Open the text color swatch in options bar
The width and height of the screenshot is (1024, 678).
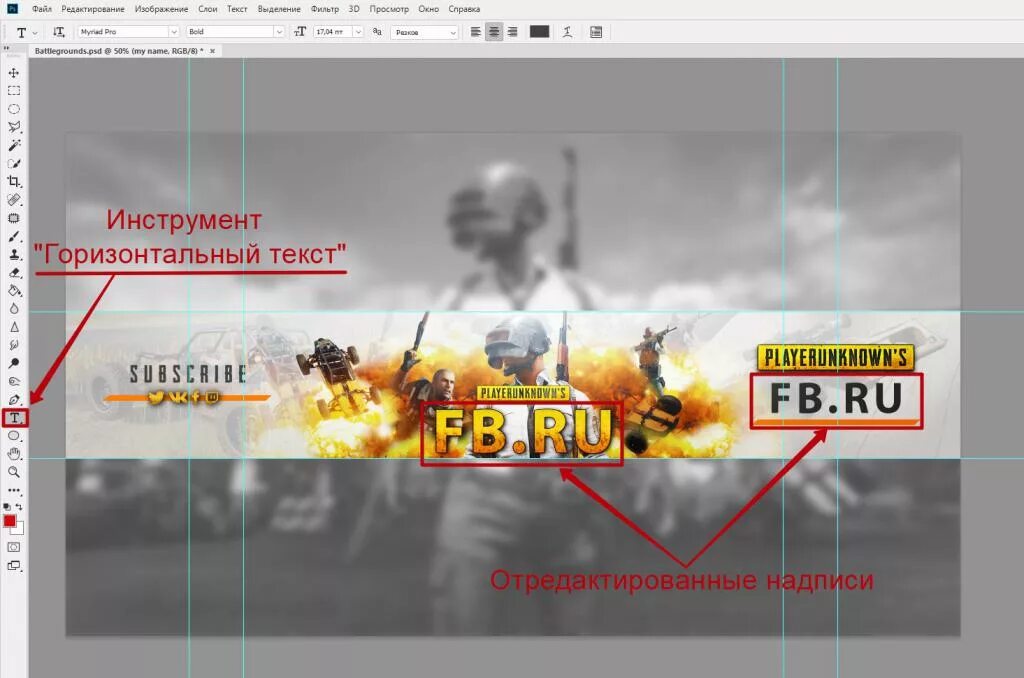tap(539, 31)
